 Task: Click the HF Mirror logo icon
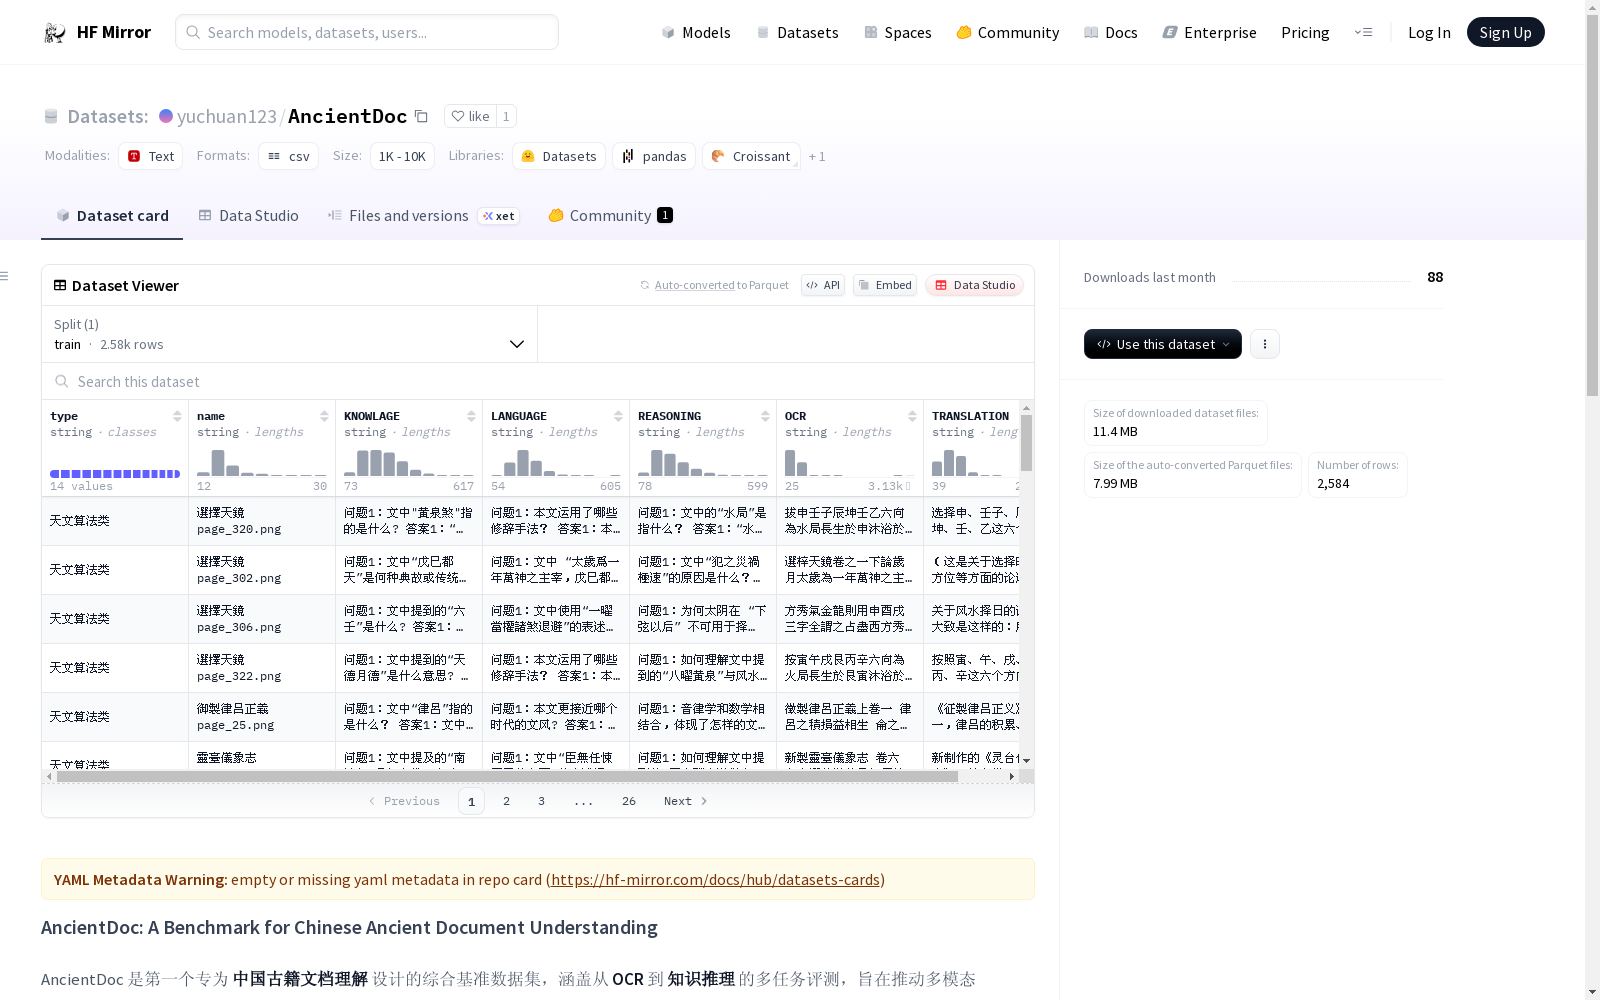coord(54,33)
